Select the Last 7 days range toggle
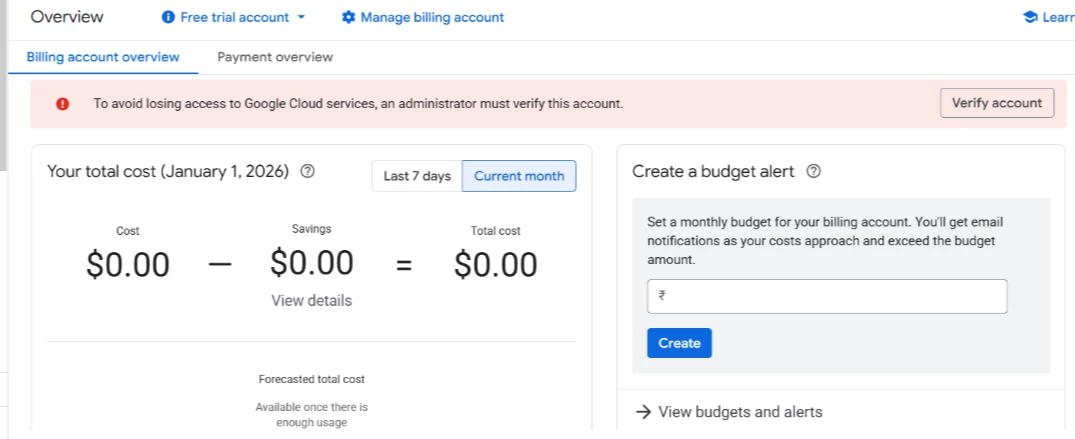The height and width of the screenshot is (439, 1075). tap(417, 176)
